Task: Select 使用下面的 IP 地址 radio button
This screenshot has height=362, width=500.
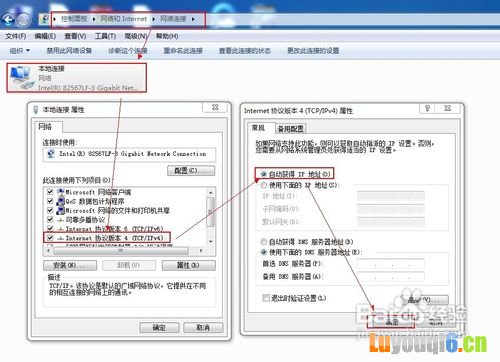Action: point(264,185)
